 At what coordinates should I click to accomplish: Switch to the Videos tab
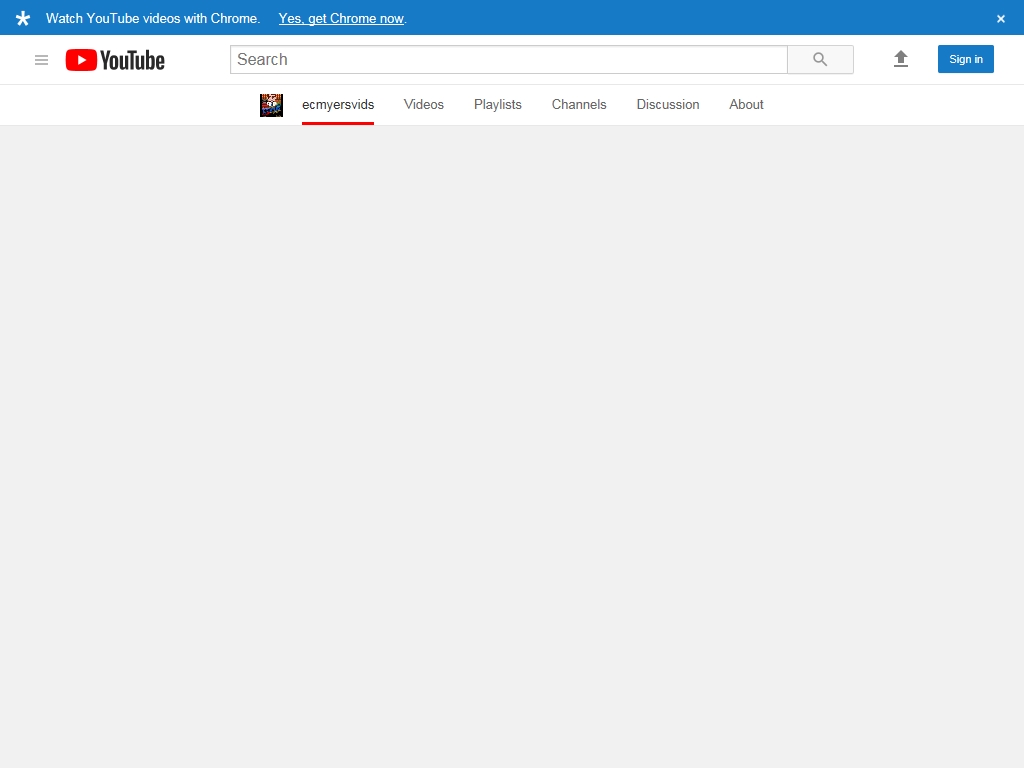pos(424,104)
